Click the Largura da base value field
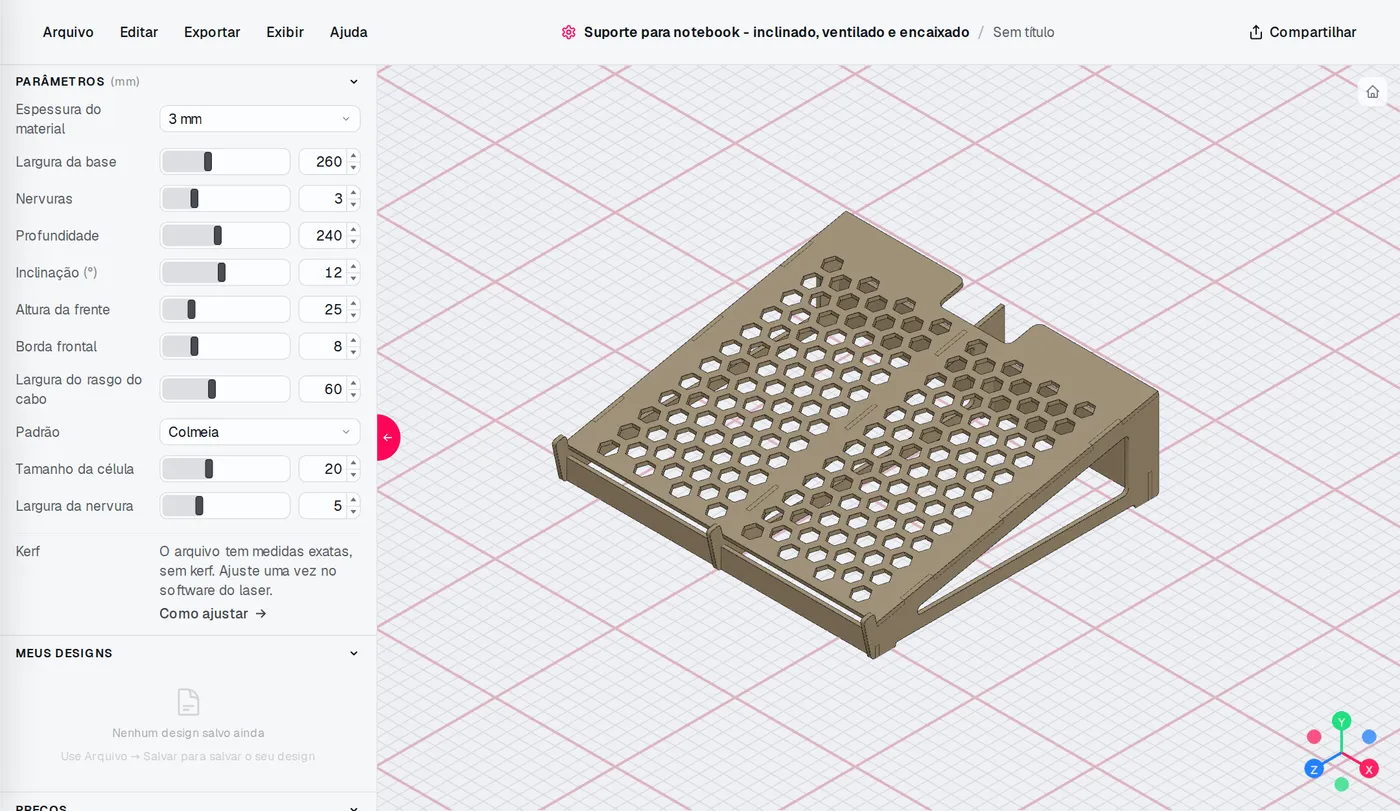 click(x=322, y=161)
